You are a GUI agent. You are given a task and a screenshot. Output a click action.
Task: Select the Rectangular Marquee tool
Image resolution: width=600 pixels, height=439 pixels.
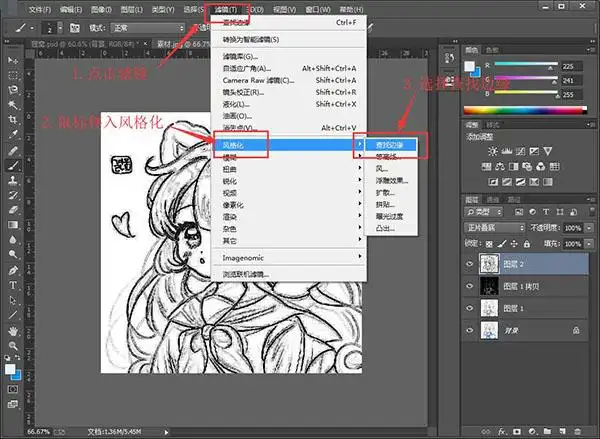(x=13, y=75)
